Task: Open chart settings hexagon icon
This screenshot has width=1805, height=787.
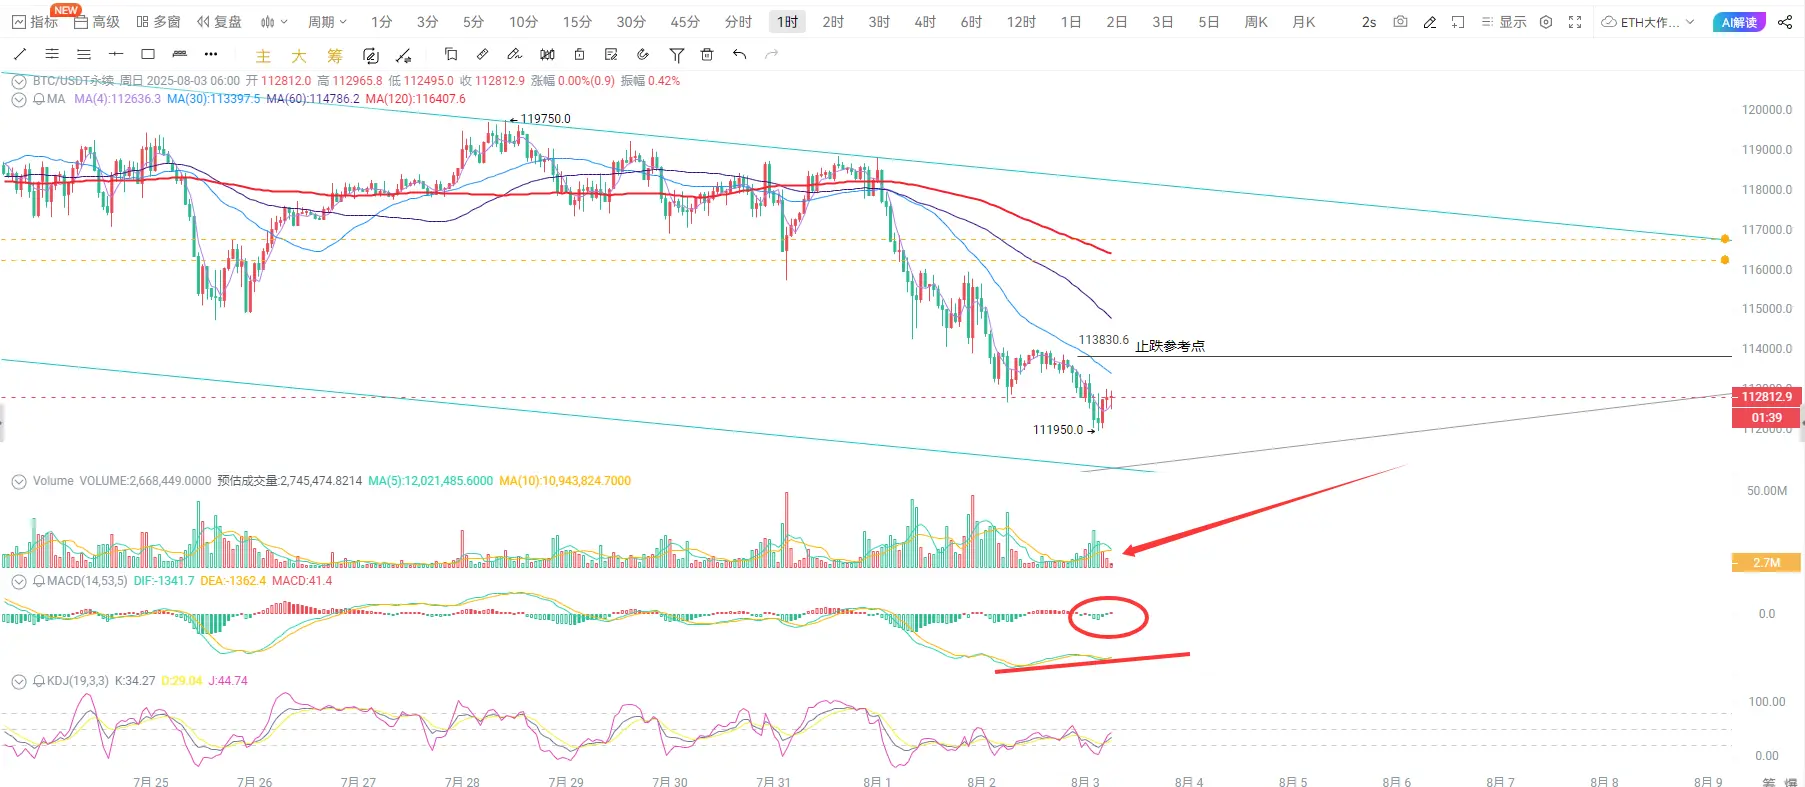Action: pos(1546,22)
